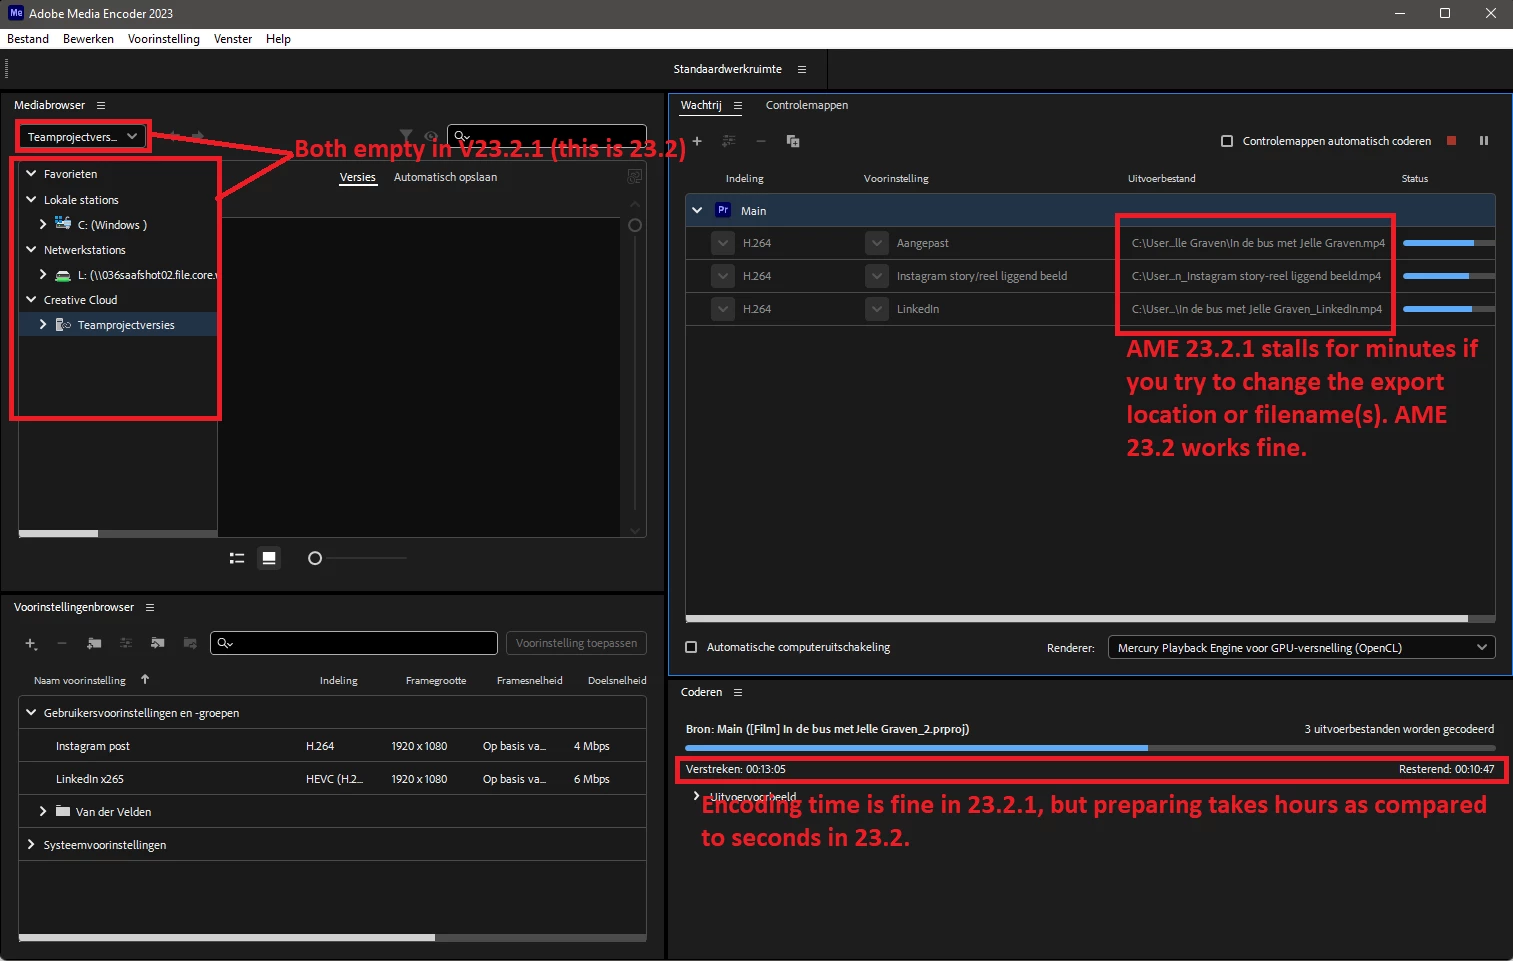This screenshot has height=961, width=1513.
Task: Open preset dropdown for Aangepast output
Action: click(877, 243)
